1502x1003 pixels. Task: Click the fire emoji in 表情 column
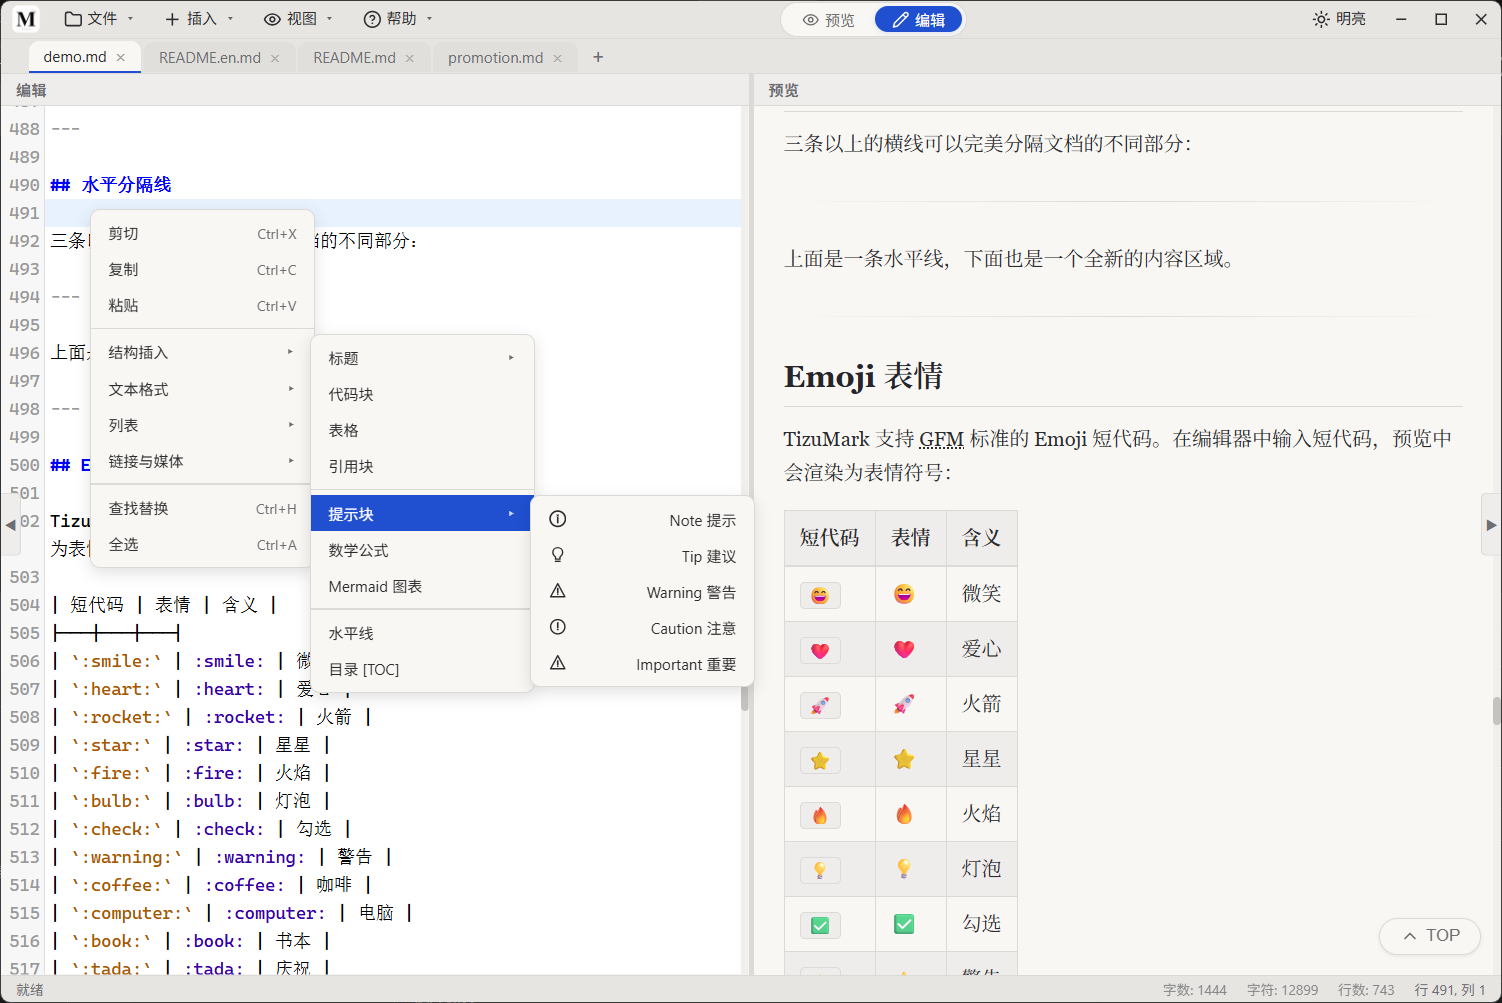coord(904,814)
